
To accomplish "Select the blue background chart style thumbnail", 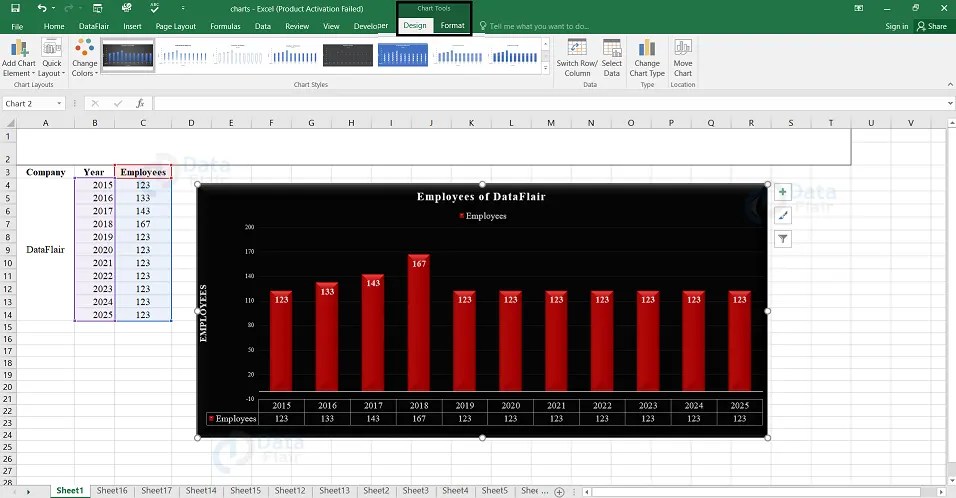I will [402, 55].
